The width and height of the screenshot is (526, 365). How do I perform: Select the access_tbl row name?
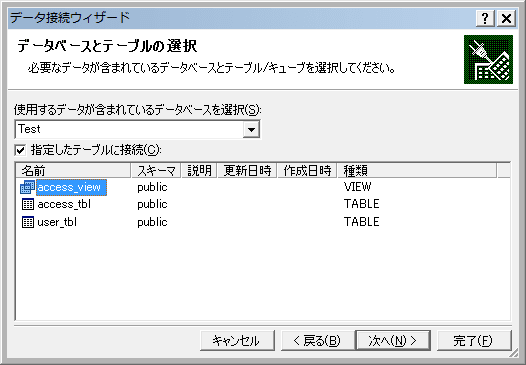64,204
